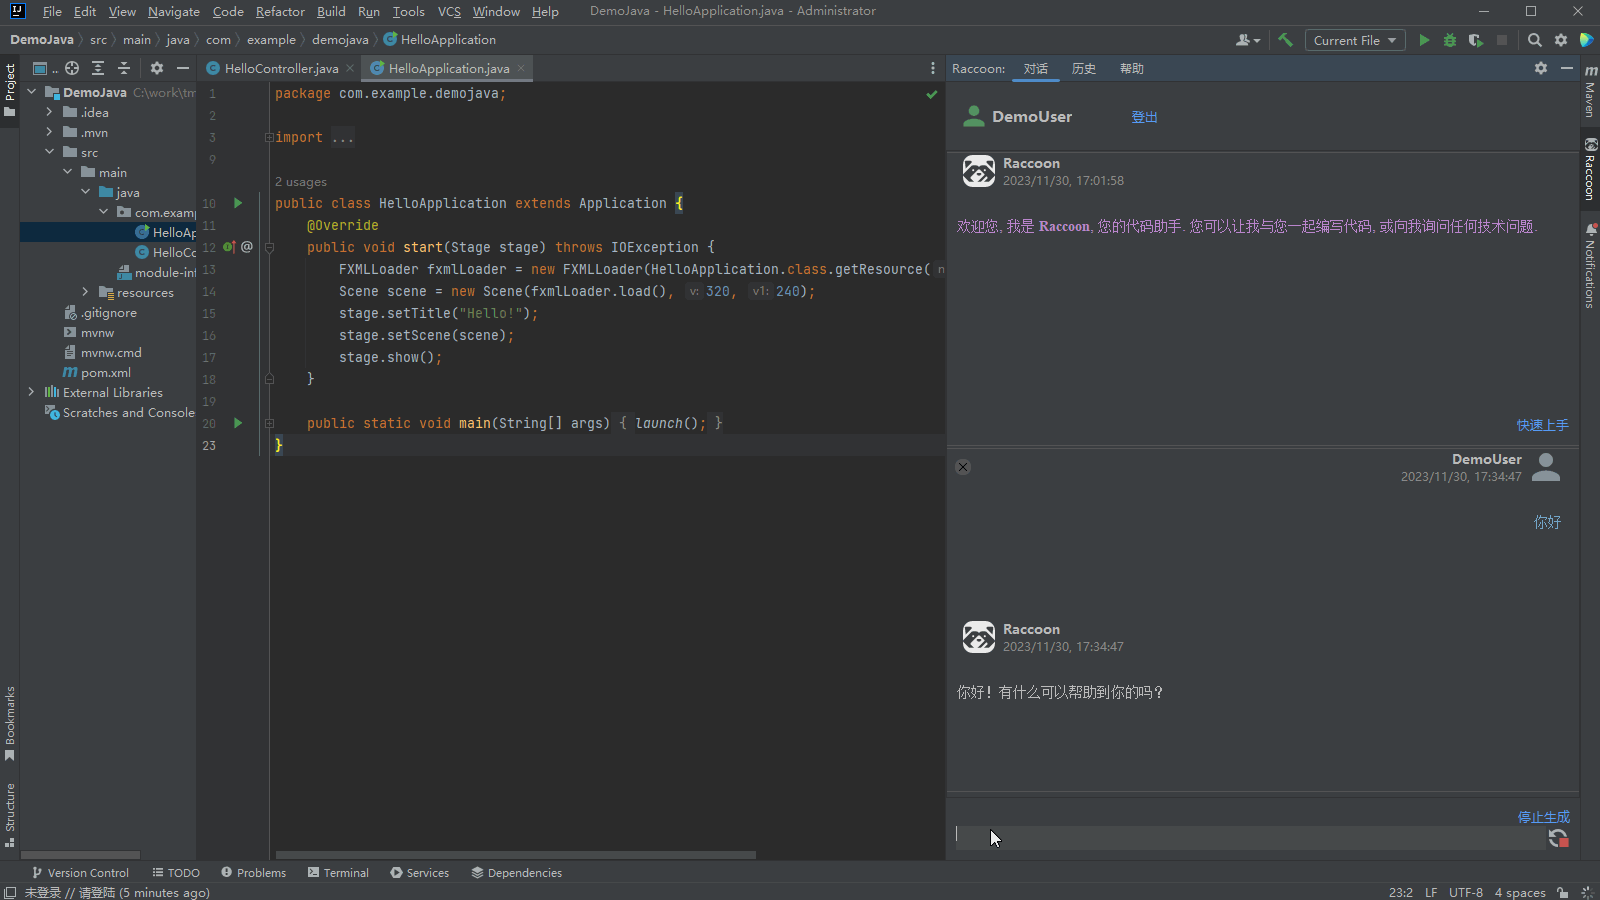Open Project panel options gear
Screen dimensions: 1600x900
157,68
